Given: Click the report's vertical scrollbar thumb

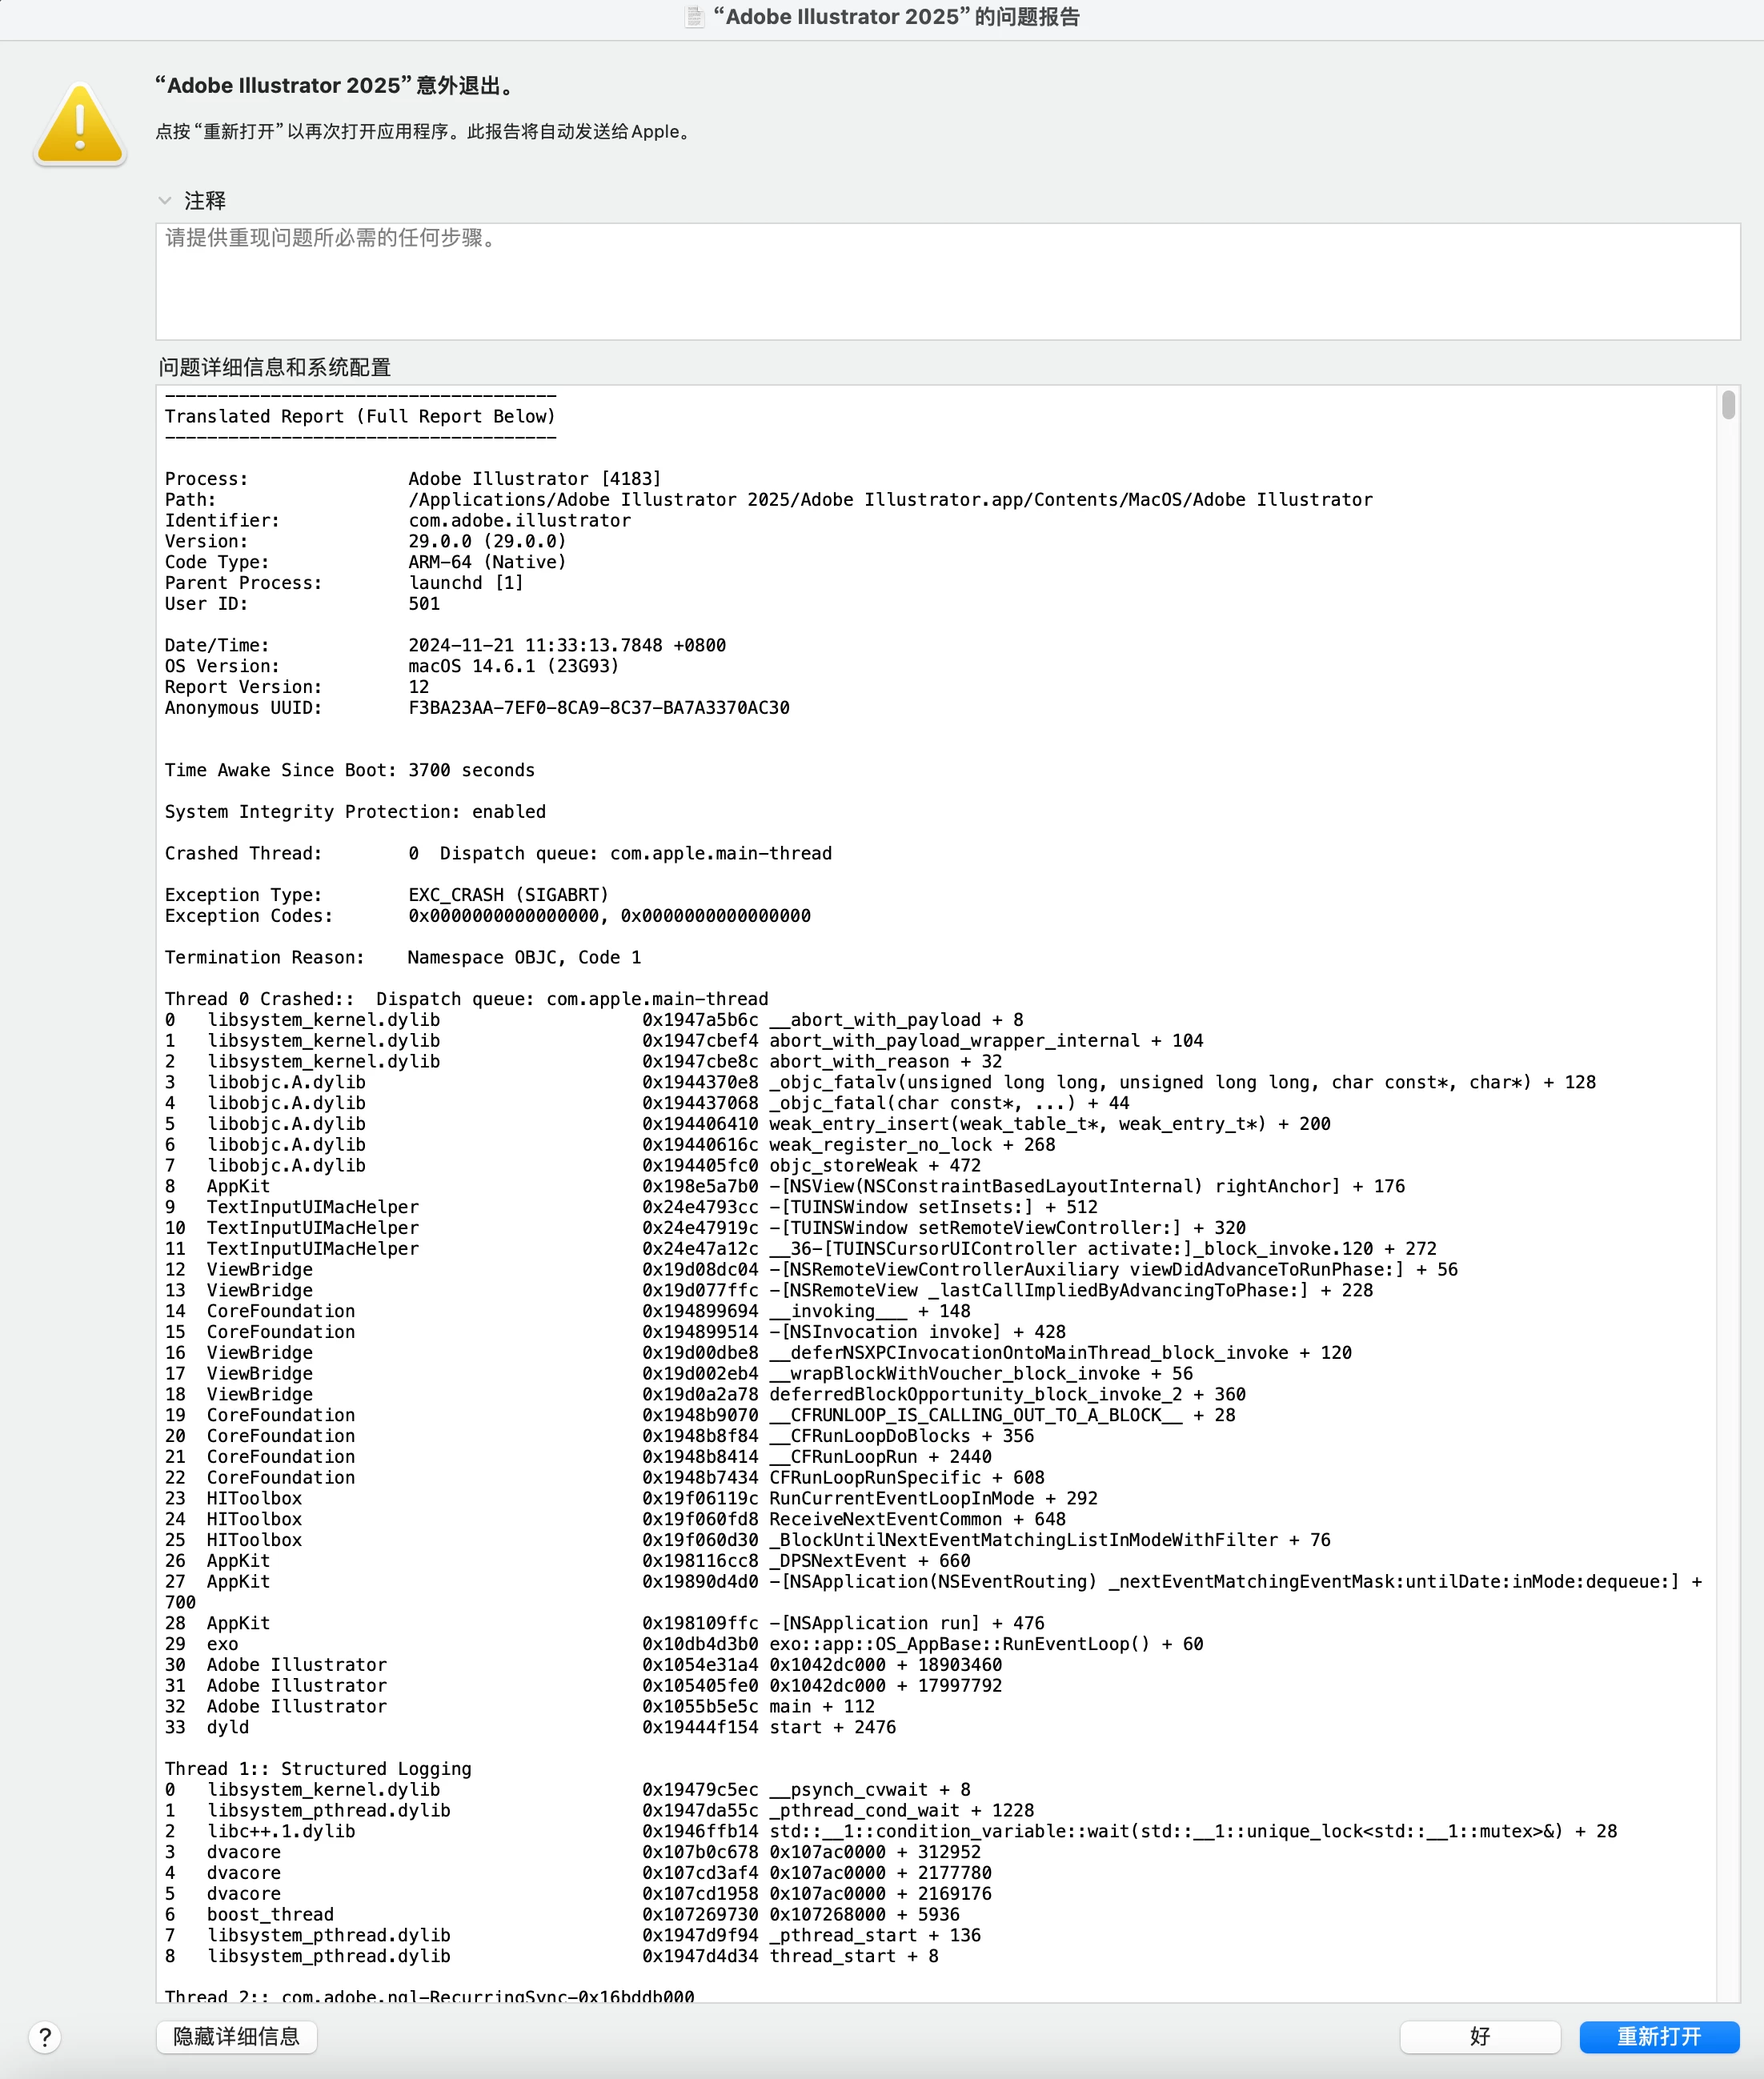Looking at the screenshot, I should [1727, 405].
